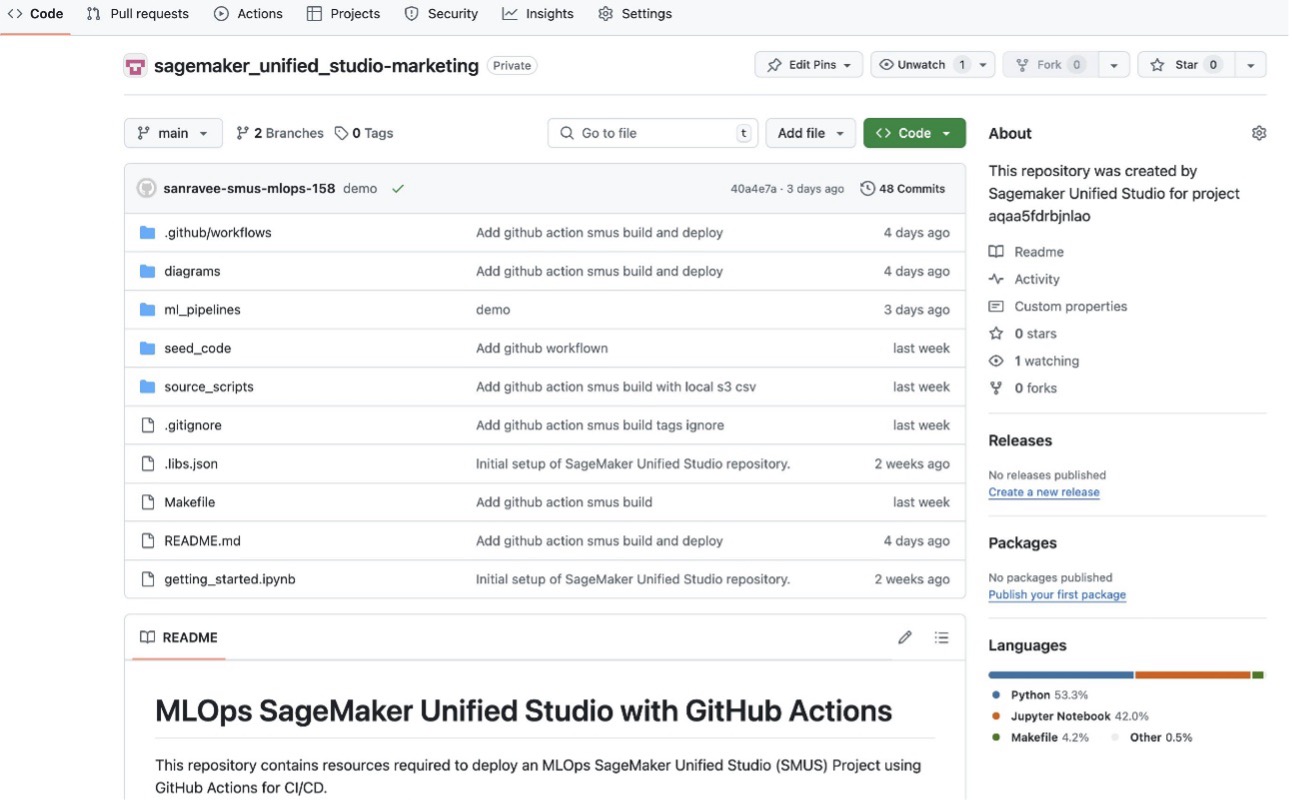This screenshot has height=803, width=1292.
Task: Open the main branch selector
Action: pos(173,133)
